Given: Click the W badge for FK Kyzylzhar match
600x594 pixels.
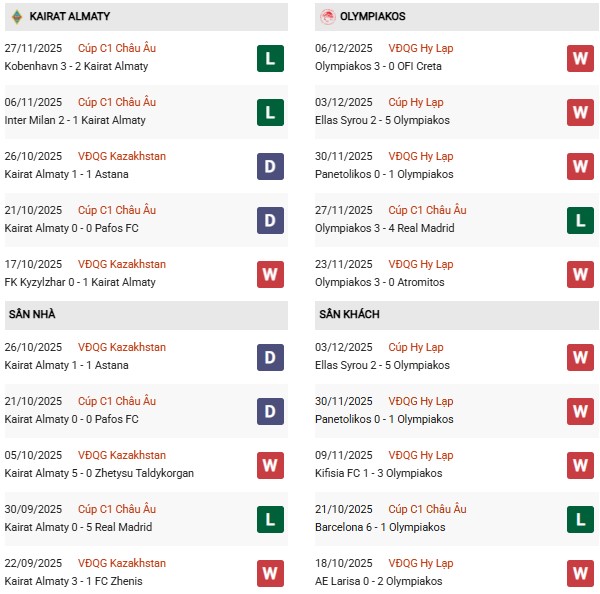Looking at the screenshot, I should [270, 274].
